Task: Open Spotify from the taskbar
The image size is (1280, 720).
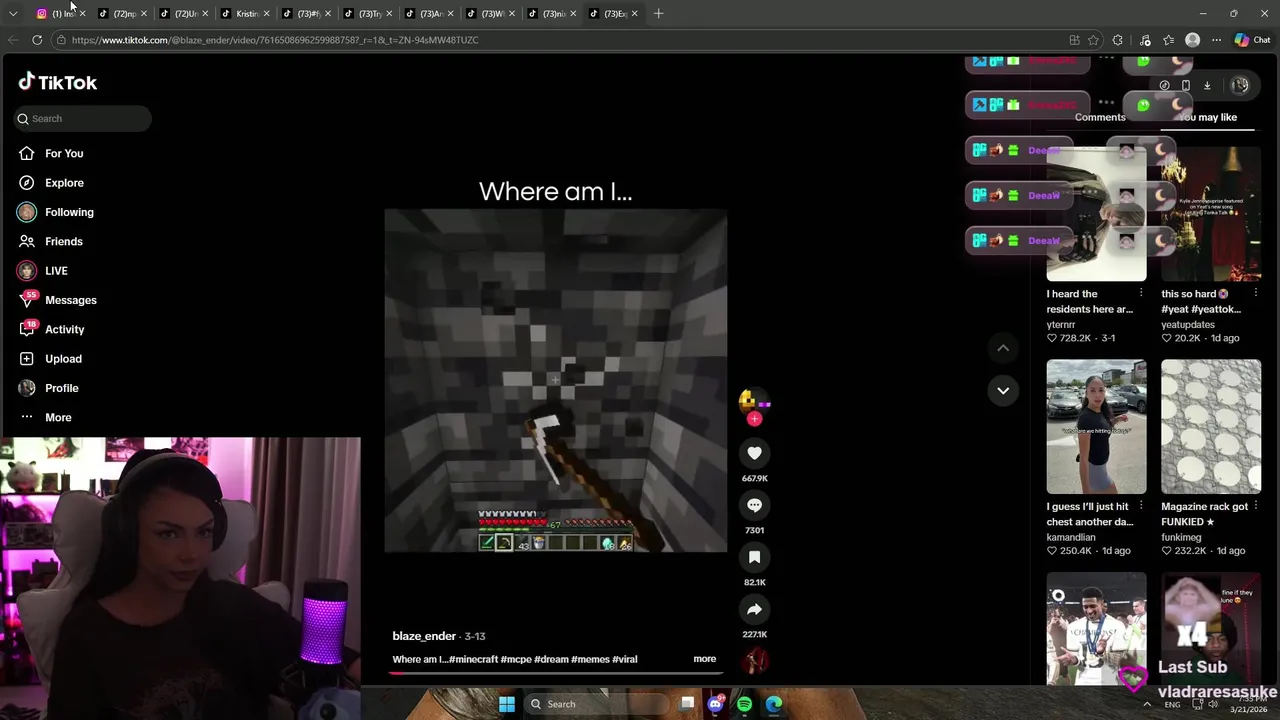Action: click(x=744, y=704)
